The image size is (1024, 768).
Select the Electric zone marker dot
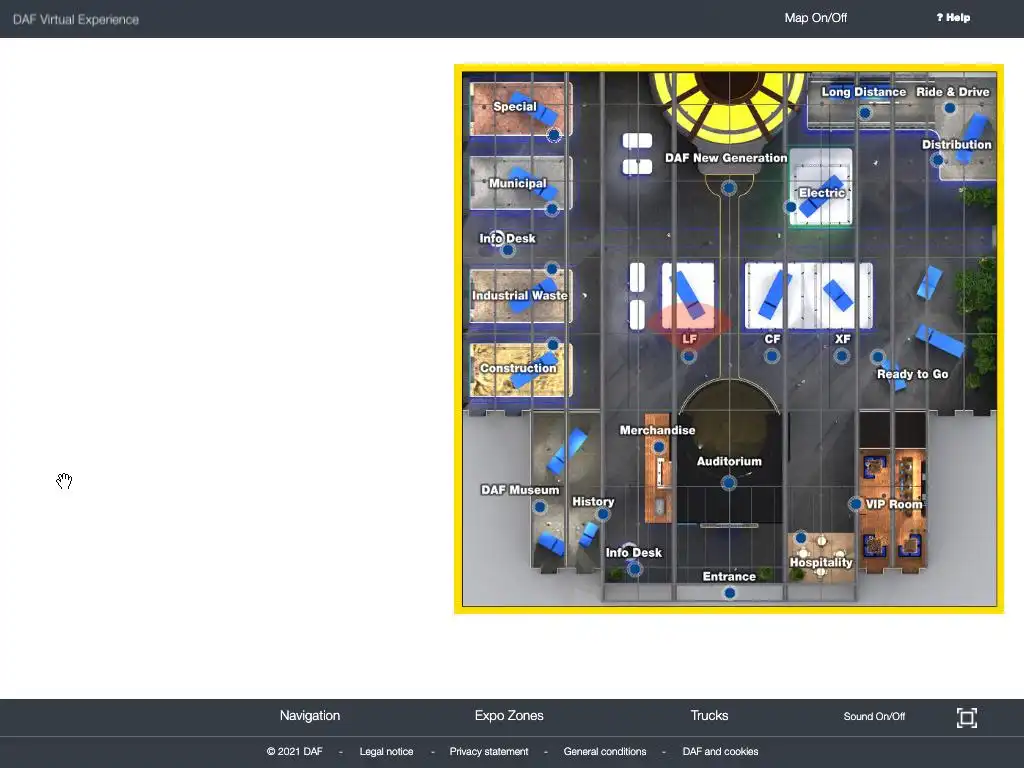(x=791, y=207)
